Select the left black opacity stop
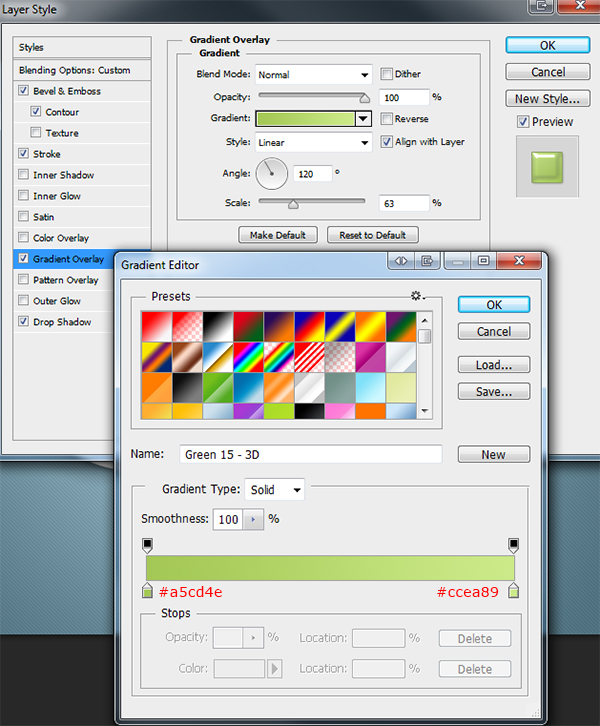 tap(147, 545)
